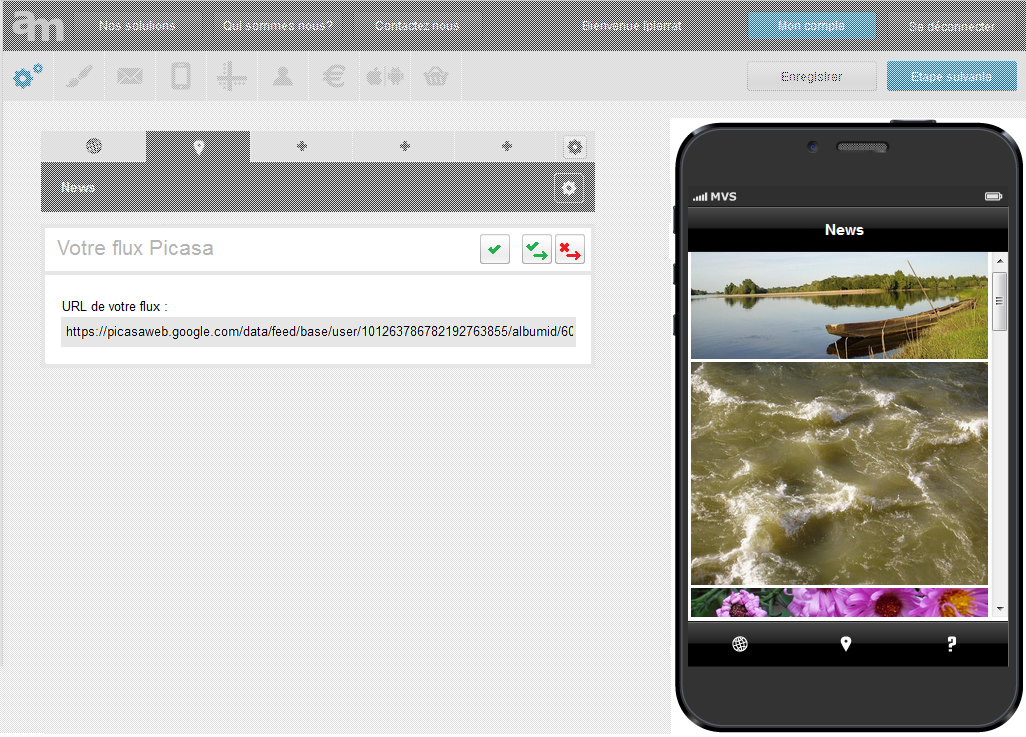Click the Enregistrer button

coord(811,77)
